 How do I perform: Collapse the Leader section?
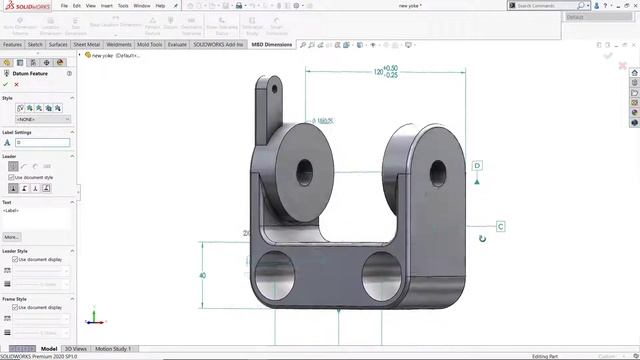[72, 156]
